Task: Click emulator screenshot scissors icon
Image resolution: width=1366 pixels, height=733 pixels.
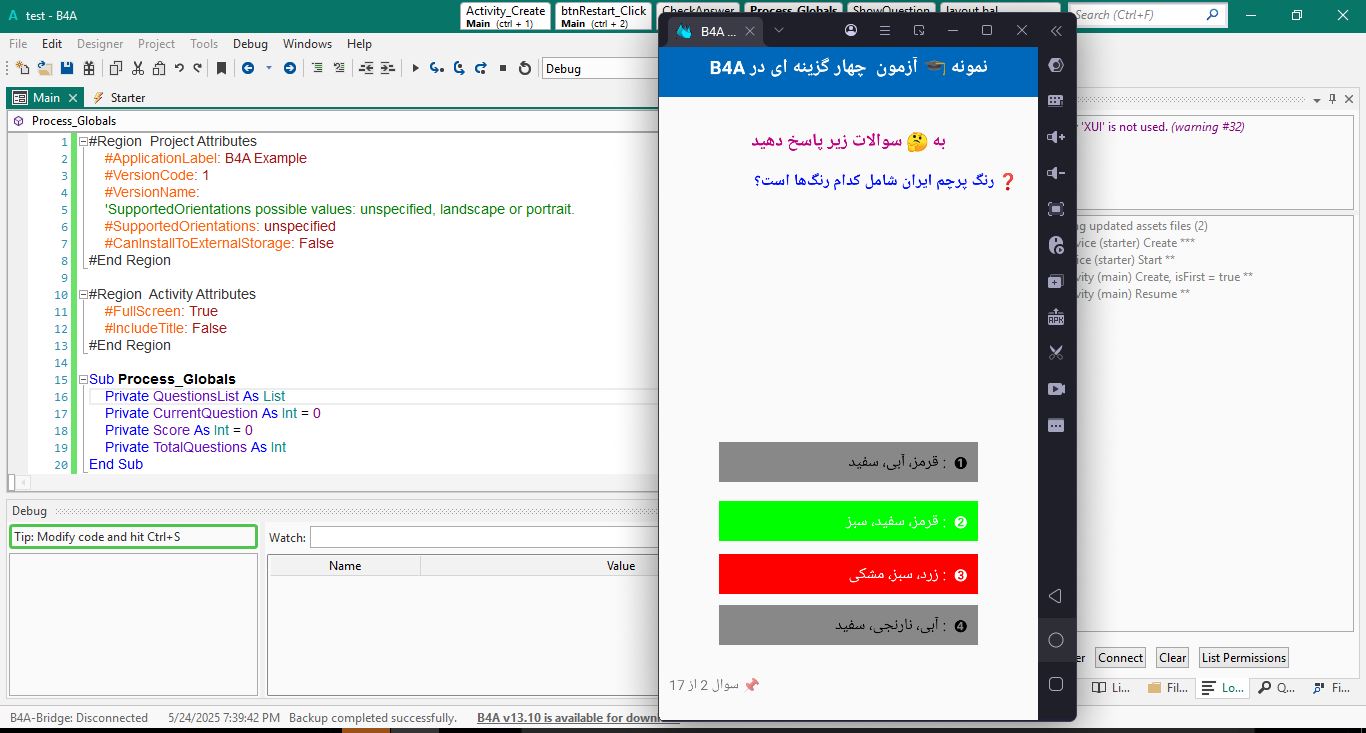Action: point(1056,352)
